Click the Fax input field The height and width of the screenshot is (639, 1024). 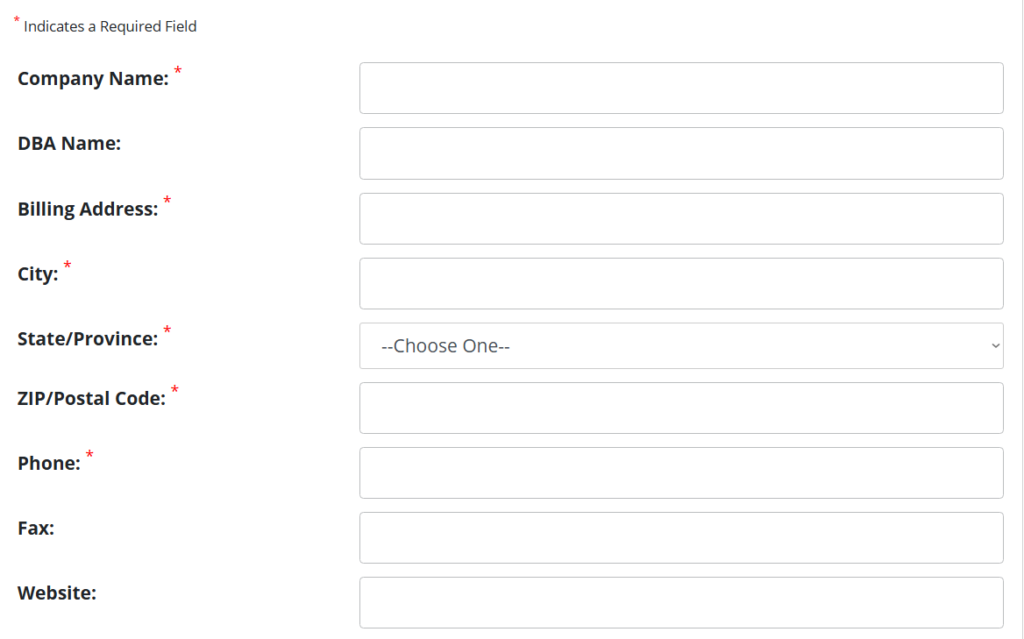coord(681,538)
